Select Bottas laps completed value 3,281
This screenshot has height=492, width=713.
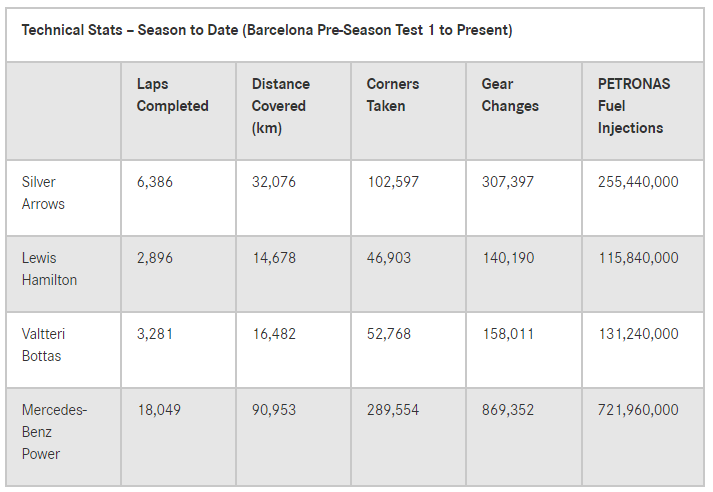pyautogui.click(x=155, y=334)
